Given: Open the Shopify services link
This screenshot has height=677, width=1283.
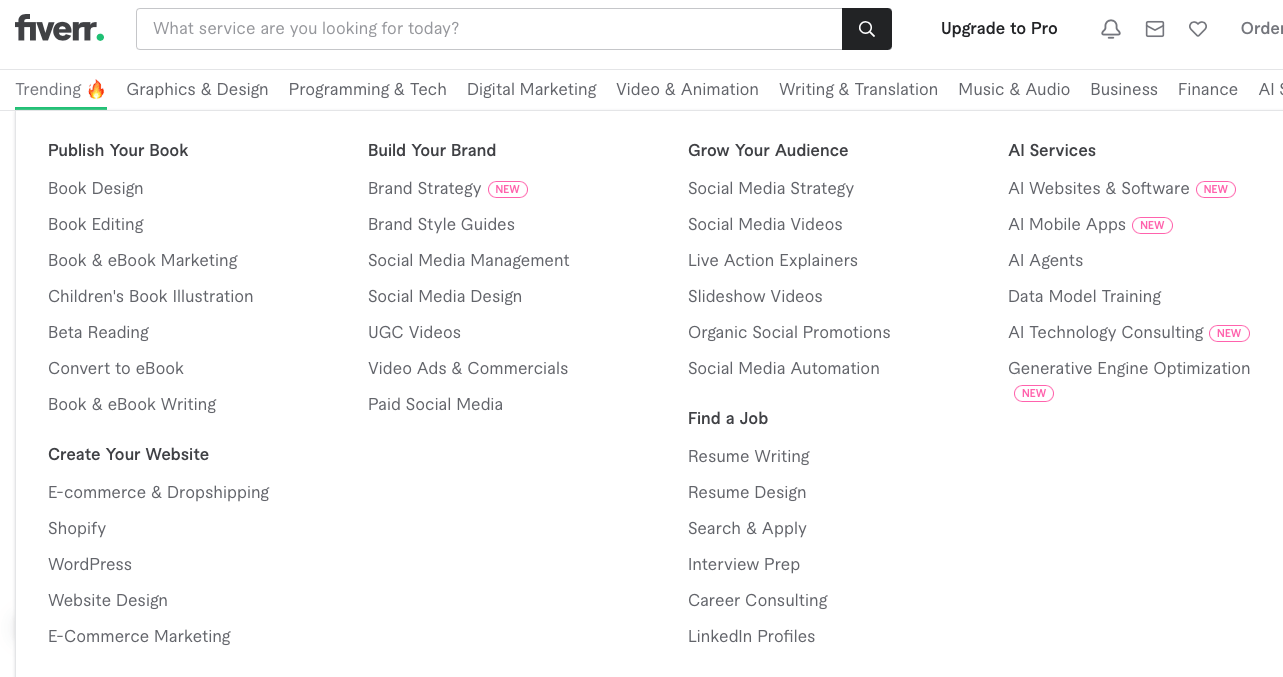Looking at the screenshot, I should [x=77, y=528].
